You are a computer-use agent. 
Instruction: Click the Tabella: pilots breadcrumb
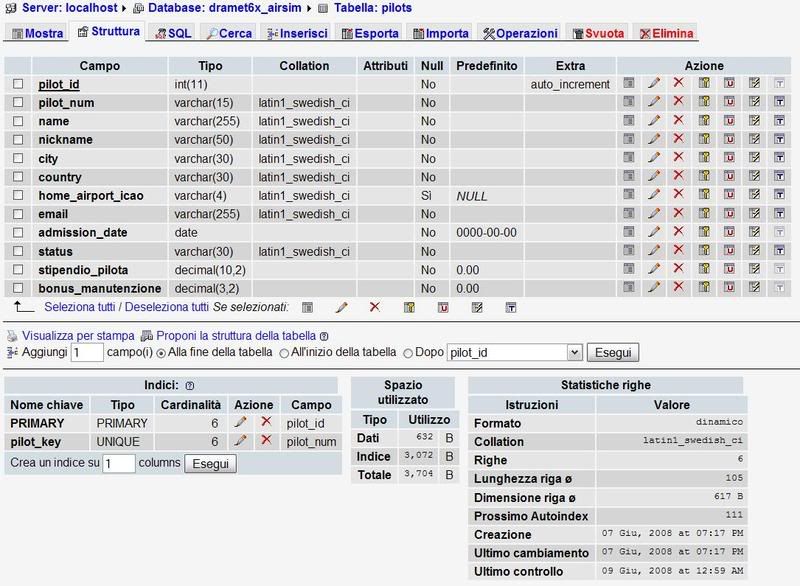click(372, 8)
